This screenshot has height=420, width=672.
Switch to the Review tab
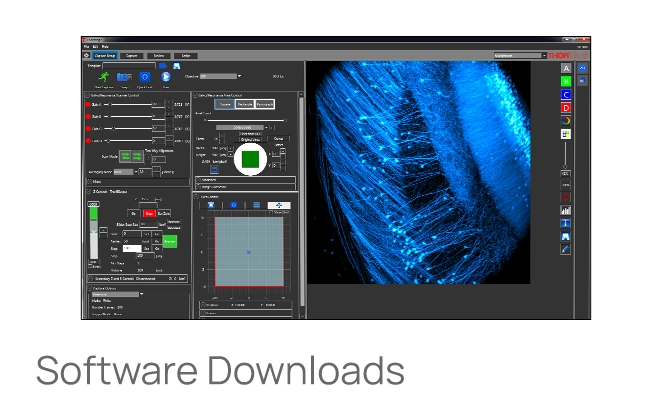[159, 56]
